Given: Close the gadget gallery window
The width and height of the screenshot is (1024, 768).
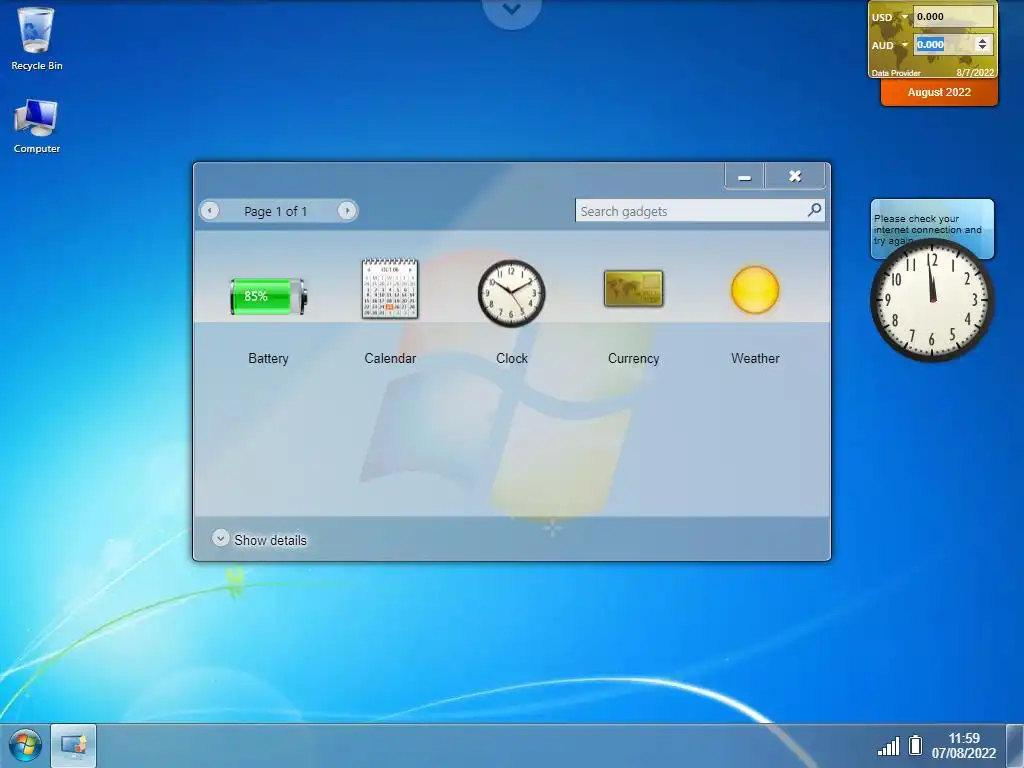Looking at the screenshot, I should 795,176.
